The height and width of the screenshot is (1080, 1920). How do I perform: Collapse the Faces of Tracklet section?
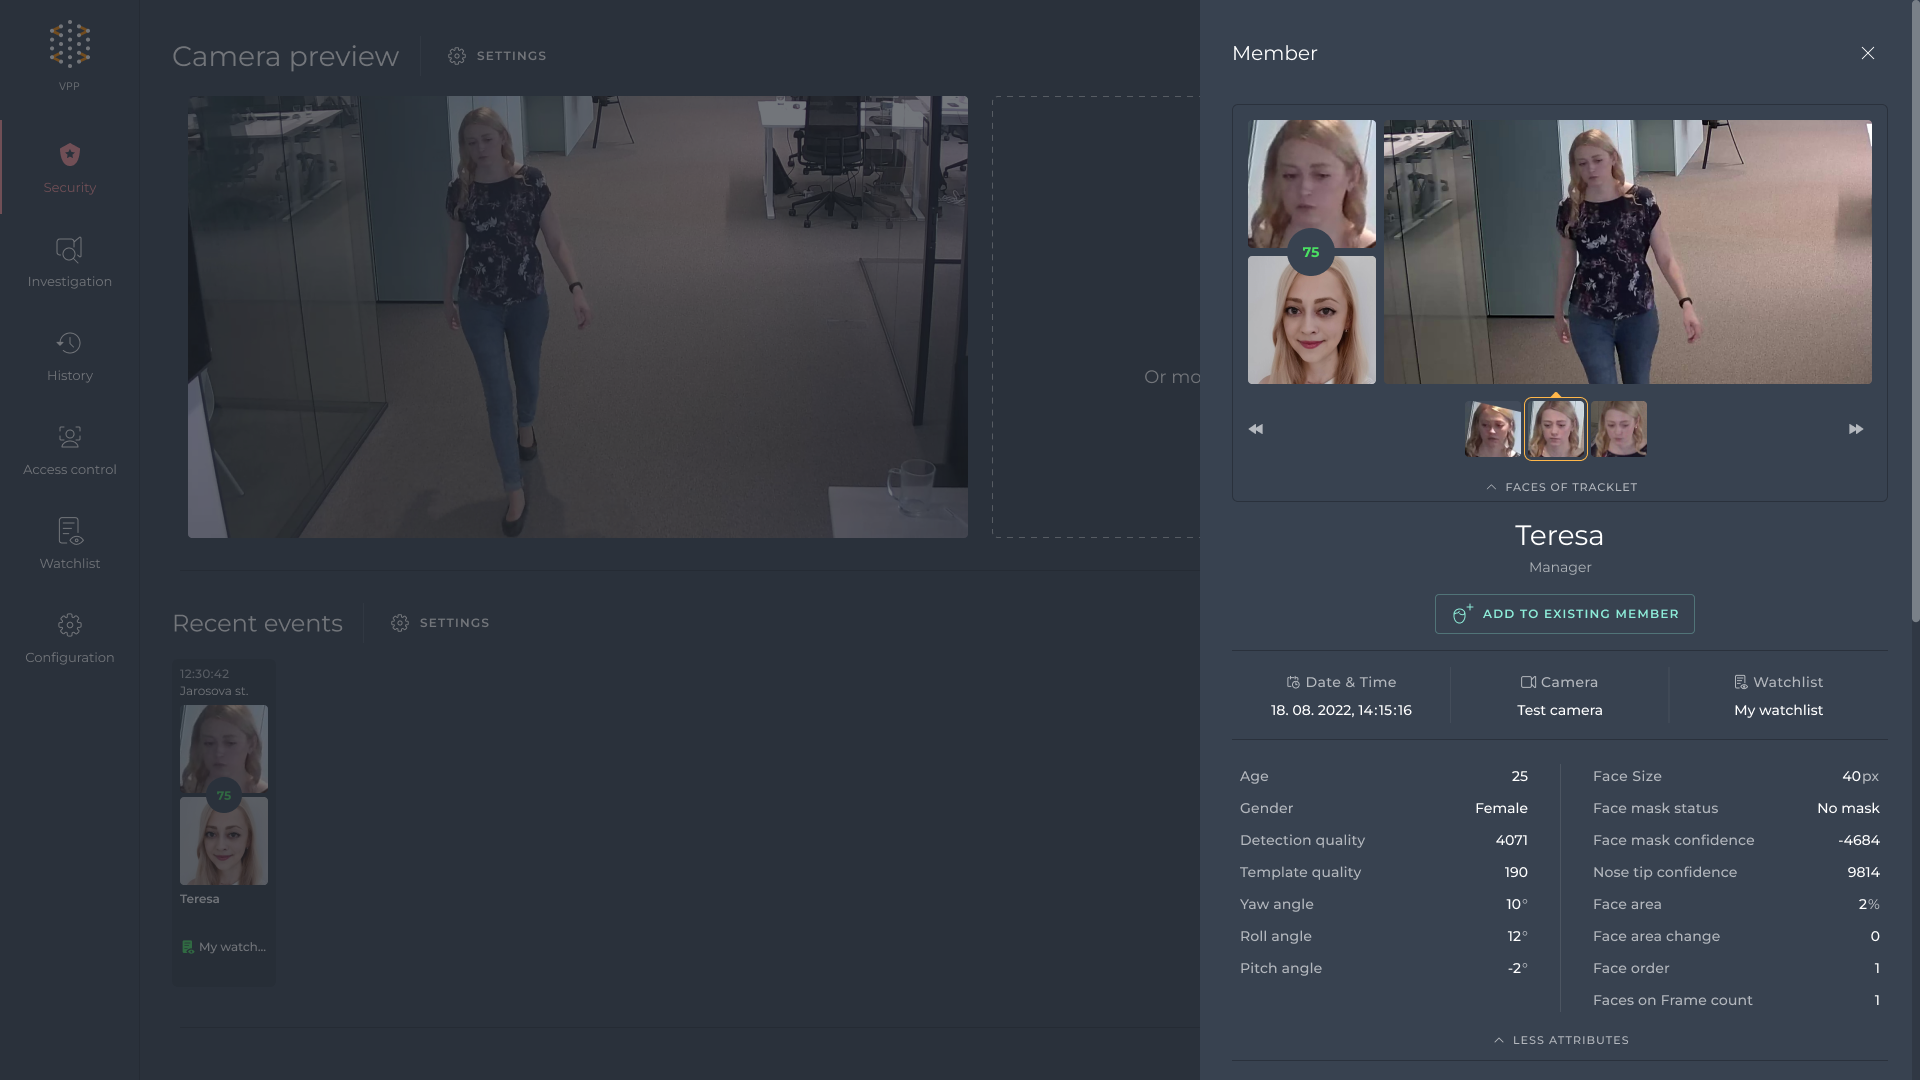(x=1561, y=487)
